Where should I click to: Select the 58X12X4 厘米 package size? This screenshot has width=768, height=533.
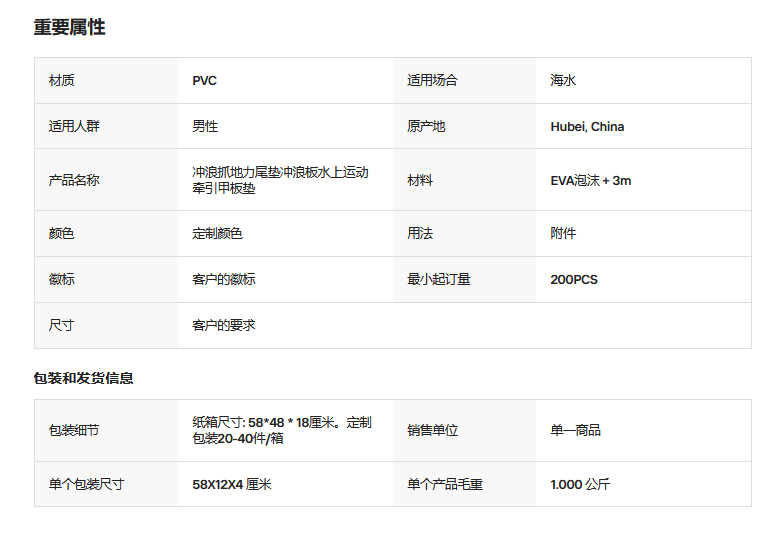pyautogui.click(x=232, y=485)
